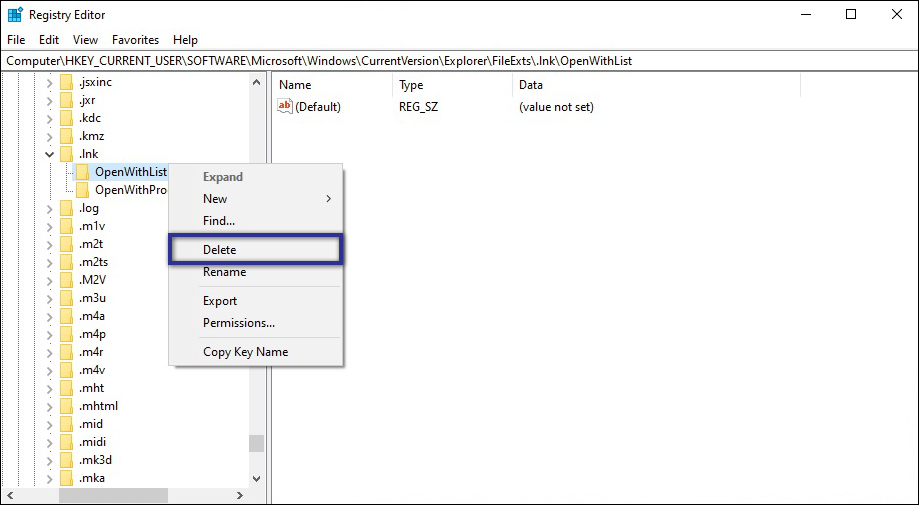Click the .m4p folder icon
The image size is (919, 505).
(x=66, y=334)
